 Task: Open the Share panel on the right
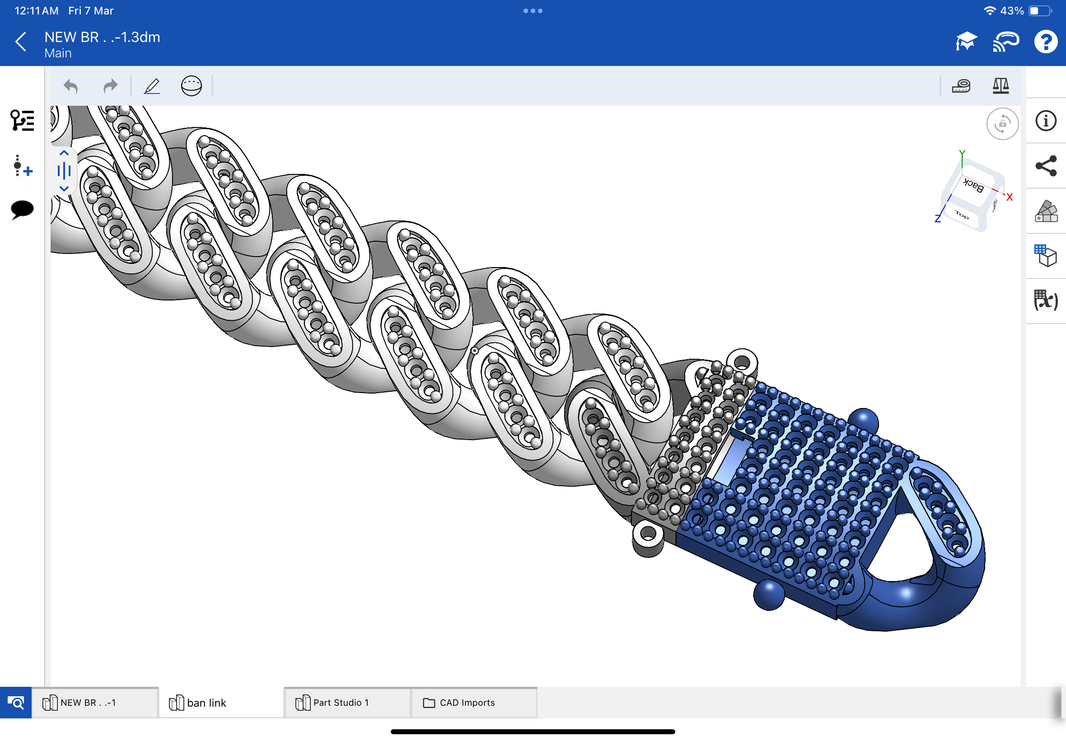[1045, 167]
